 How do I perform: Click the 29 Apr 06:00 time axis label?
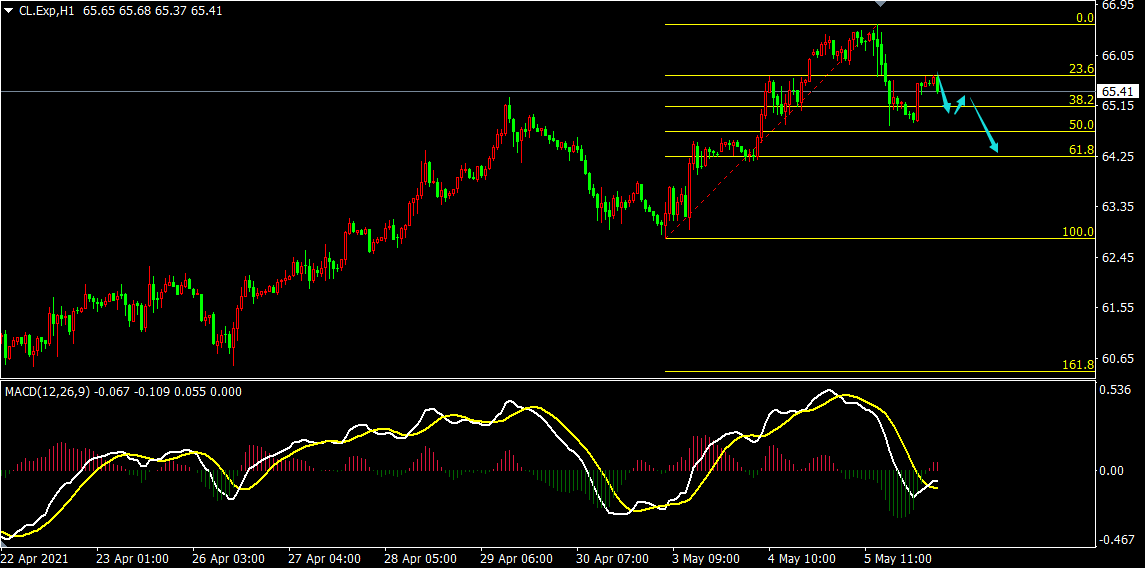[x=516, y=559]
